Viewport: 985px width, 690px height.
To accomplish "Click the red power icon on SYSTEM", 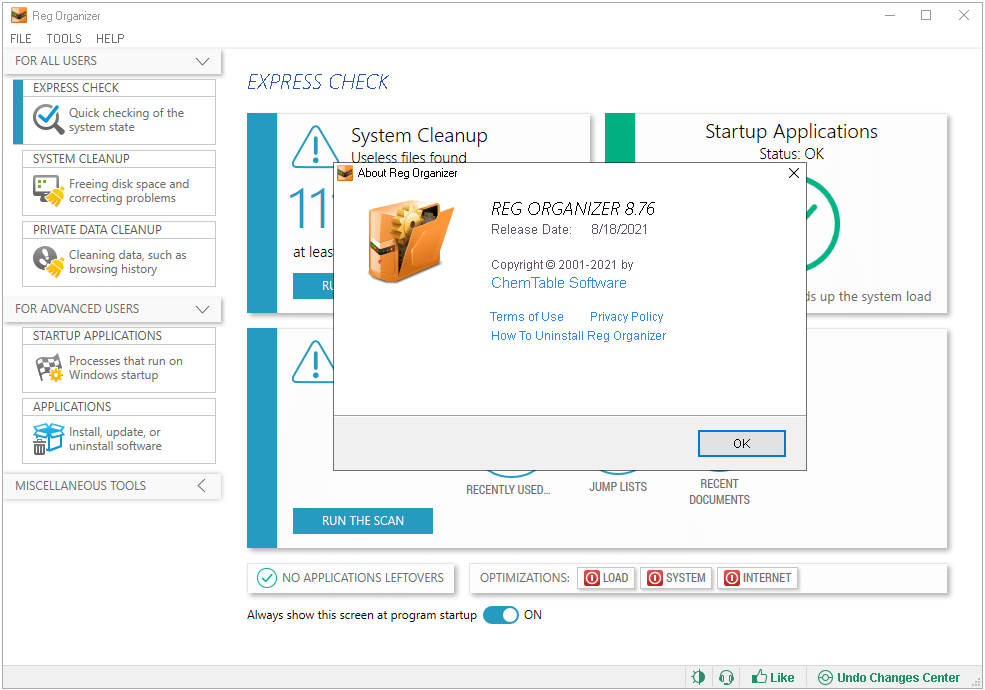I will click(x=655, y=578).
